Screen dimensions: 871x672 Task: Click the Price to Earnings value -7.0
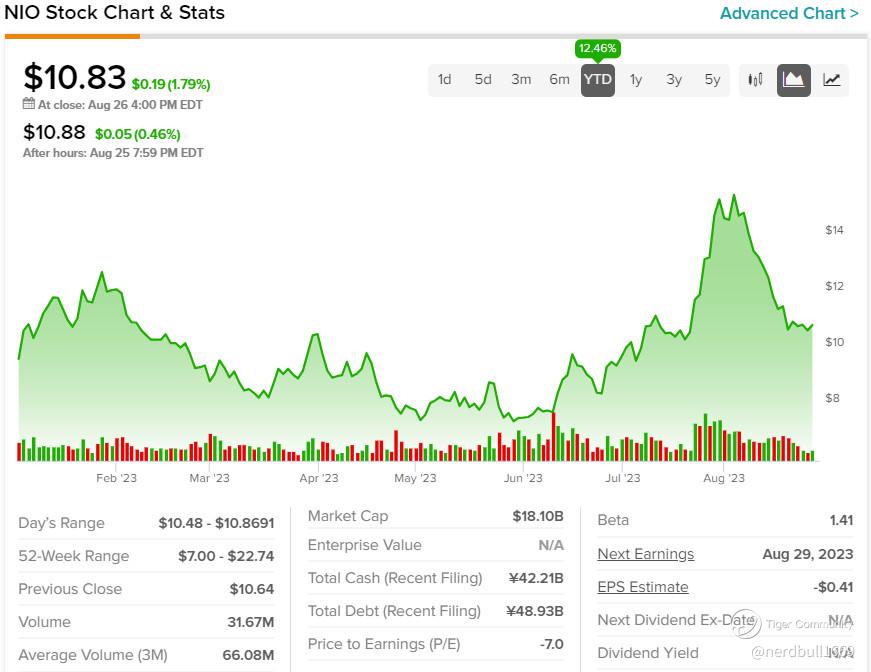[551, 644]
